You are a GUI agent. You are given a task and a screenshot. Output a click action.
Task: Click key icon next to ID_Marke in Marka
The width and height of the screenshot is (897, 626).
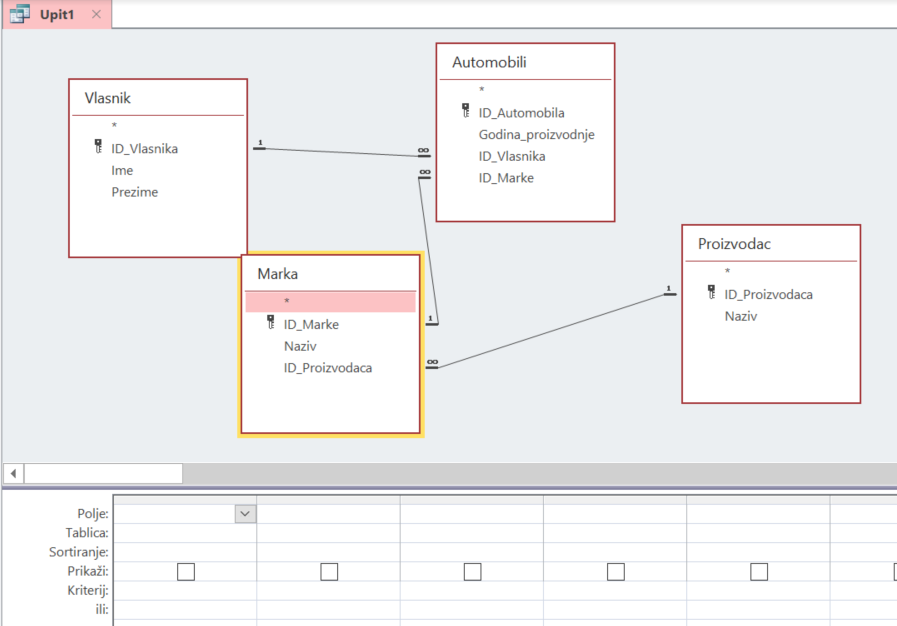tap(271, 323)
